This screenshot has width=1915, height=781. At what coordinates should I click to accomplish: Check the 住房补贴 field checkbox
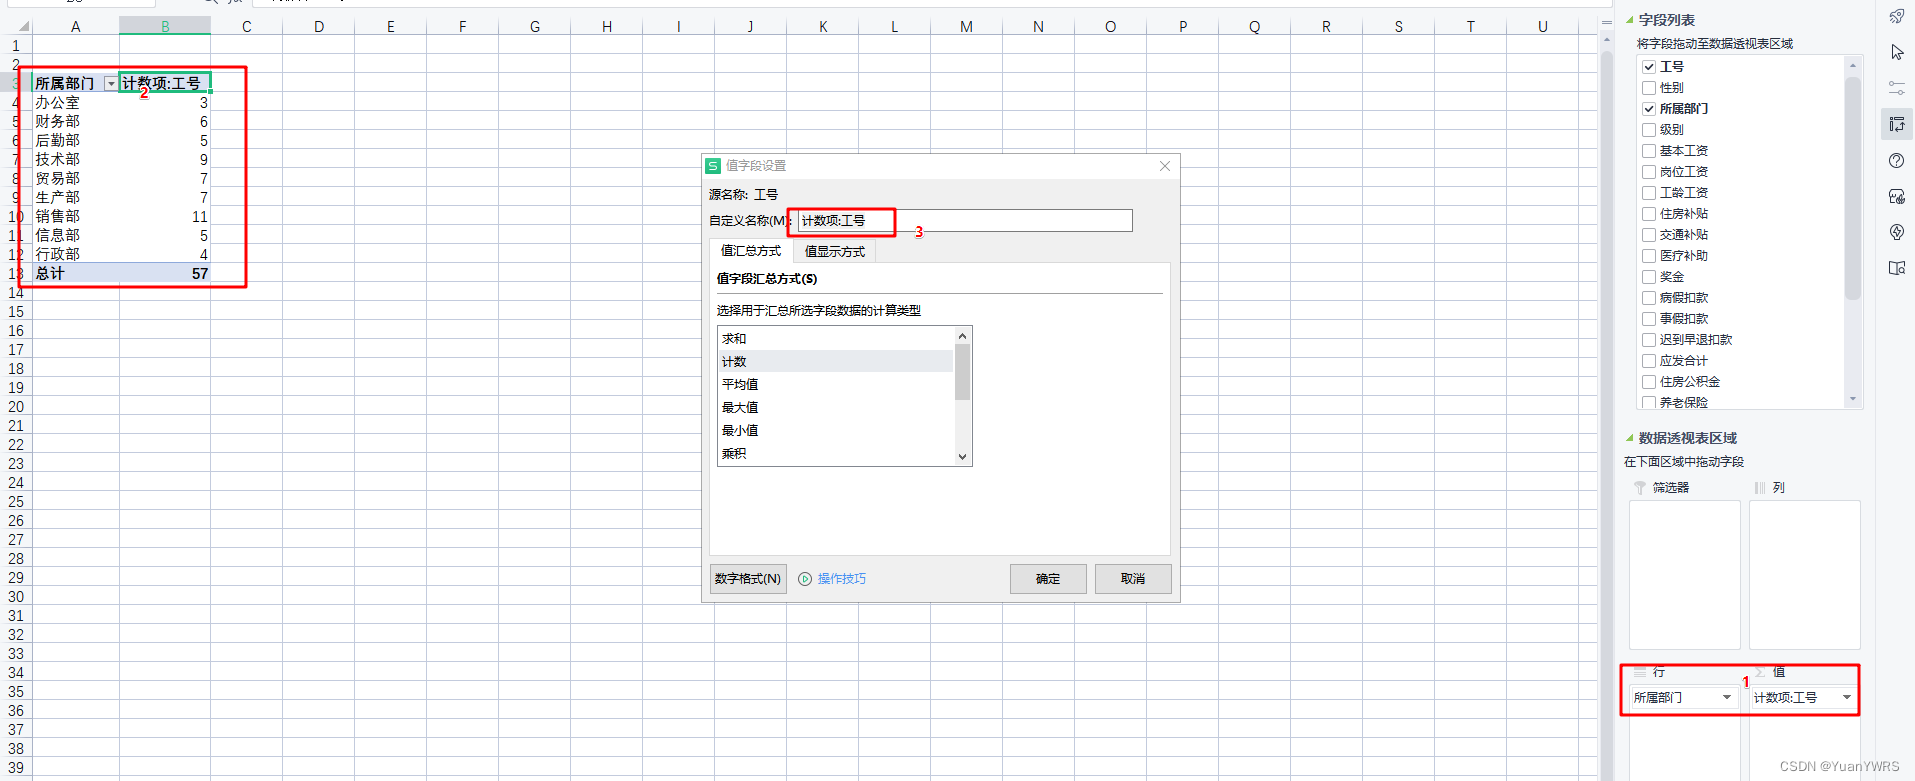(x=1649, y=214)
